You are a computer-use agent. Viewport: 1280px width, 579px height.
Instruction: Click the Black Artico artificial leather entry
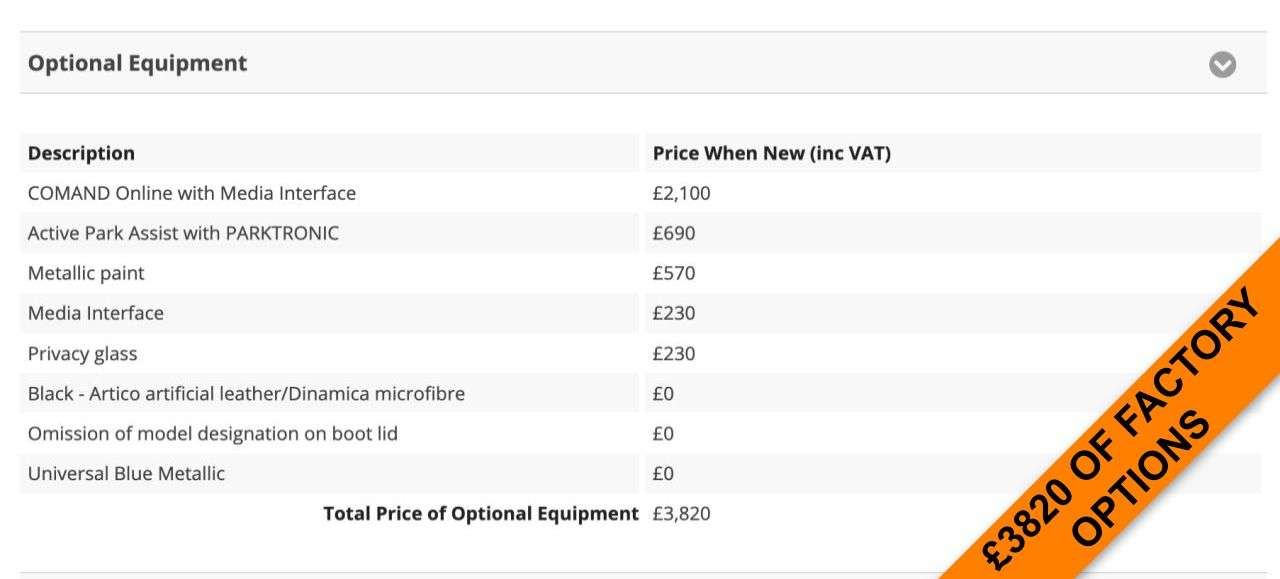[x=246, y=393]
